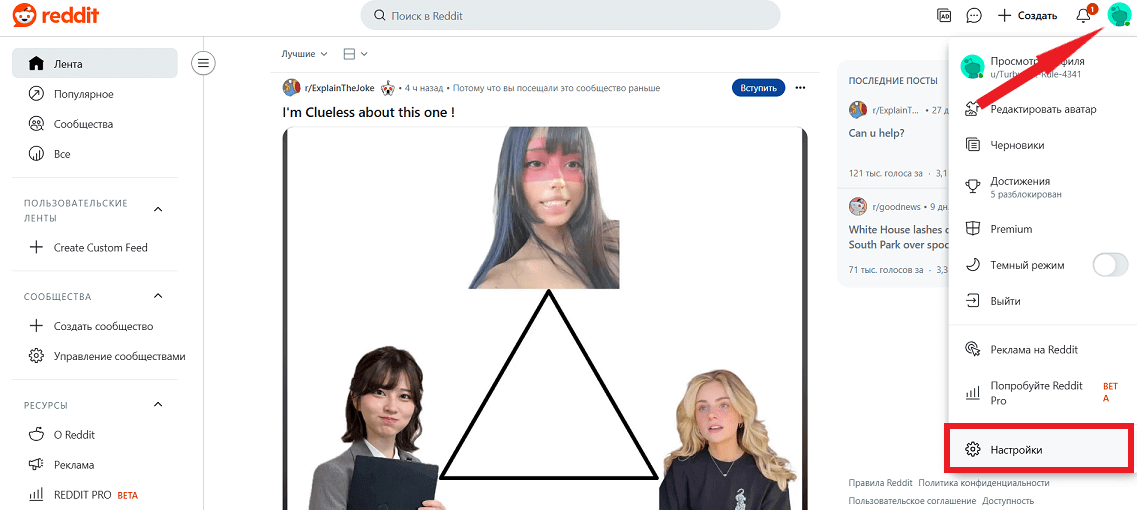Click the Вступить join button
1137x510 pixels.
(x=758, y=88)
